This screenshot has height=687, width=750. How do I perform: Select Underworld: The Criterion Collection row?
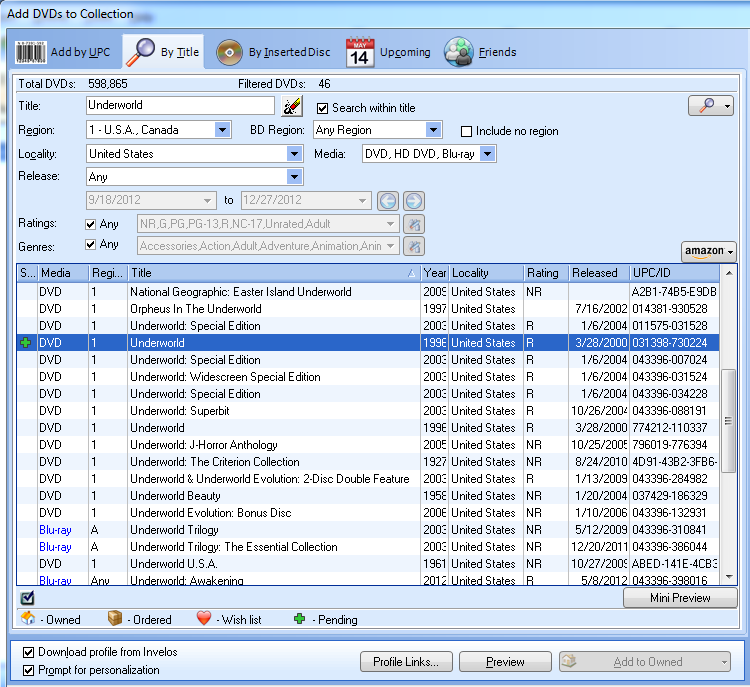coord(368,462)
